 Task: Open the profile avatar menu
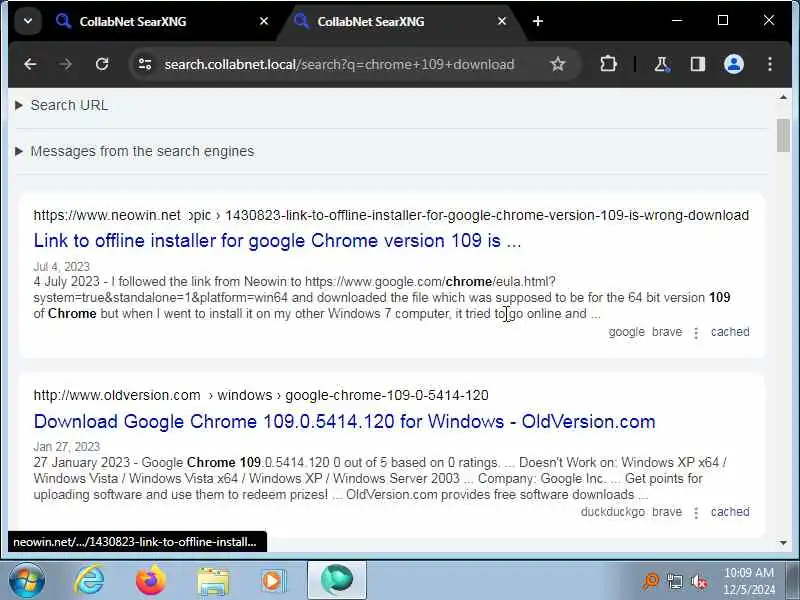coord(734,64)
